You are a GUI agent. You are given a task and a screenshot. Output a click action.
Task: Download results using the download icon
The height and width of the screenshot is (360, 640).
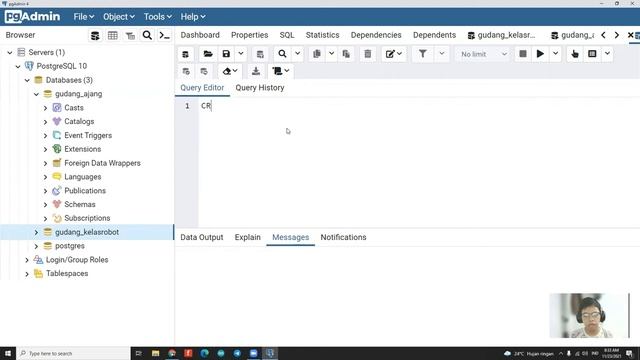point(256,71)
